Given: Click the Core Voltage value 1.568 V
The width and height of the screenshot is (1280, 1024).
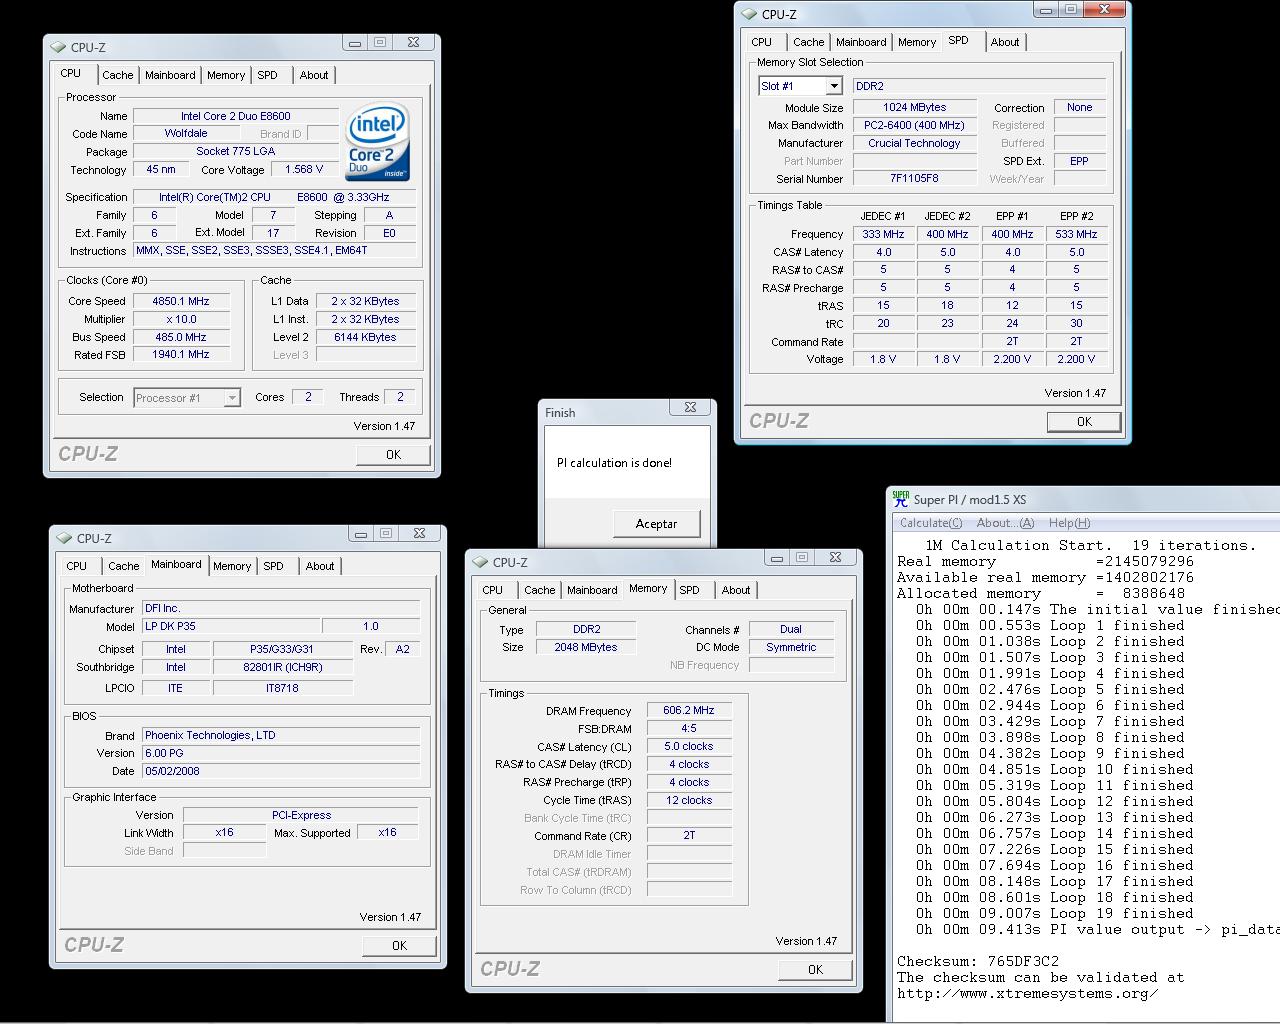Looking at the screenshot, I should (304, 169).
